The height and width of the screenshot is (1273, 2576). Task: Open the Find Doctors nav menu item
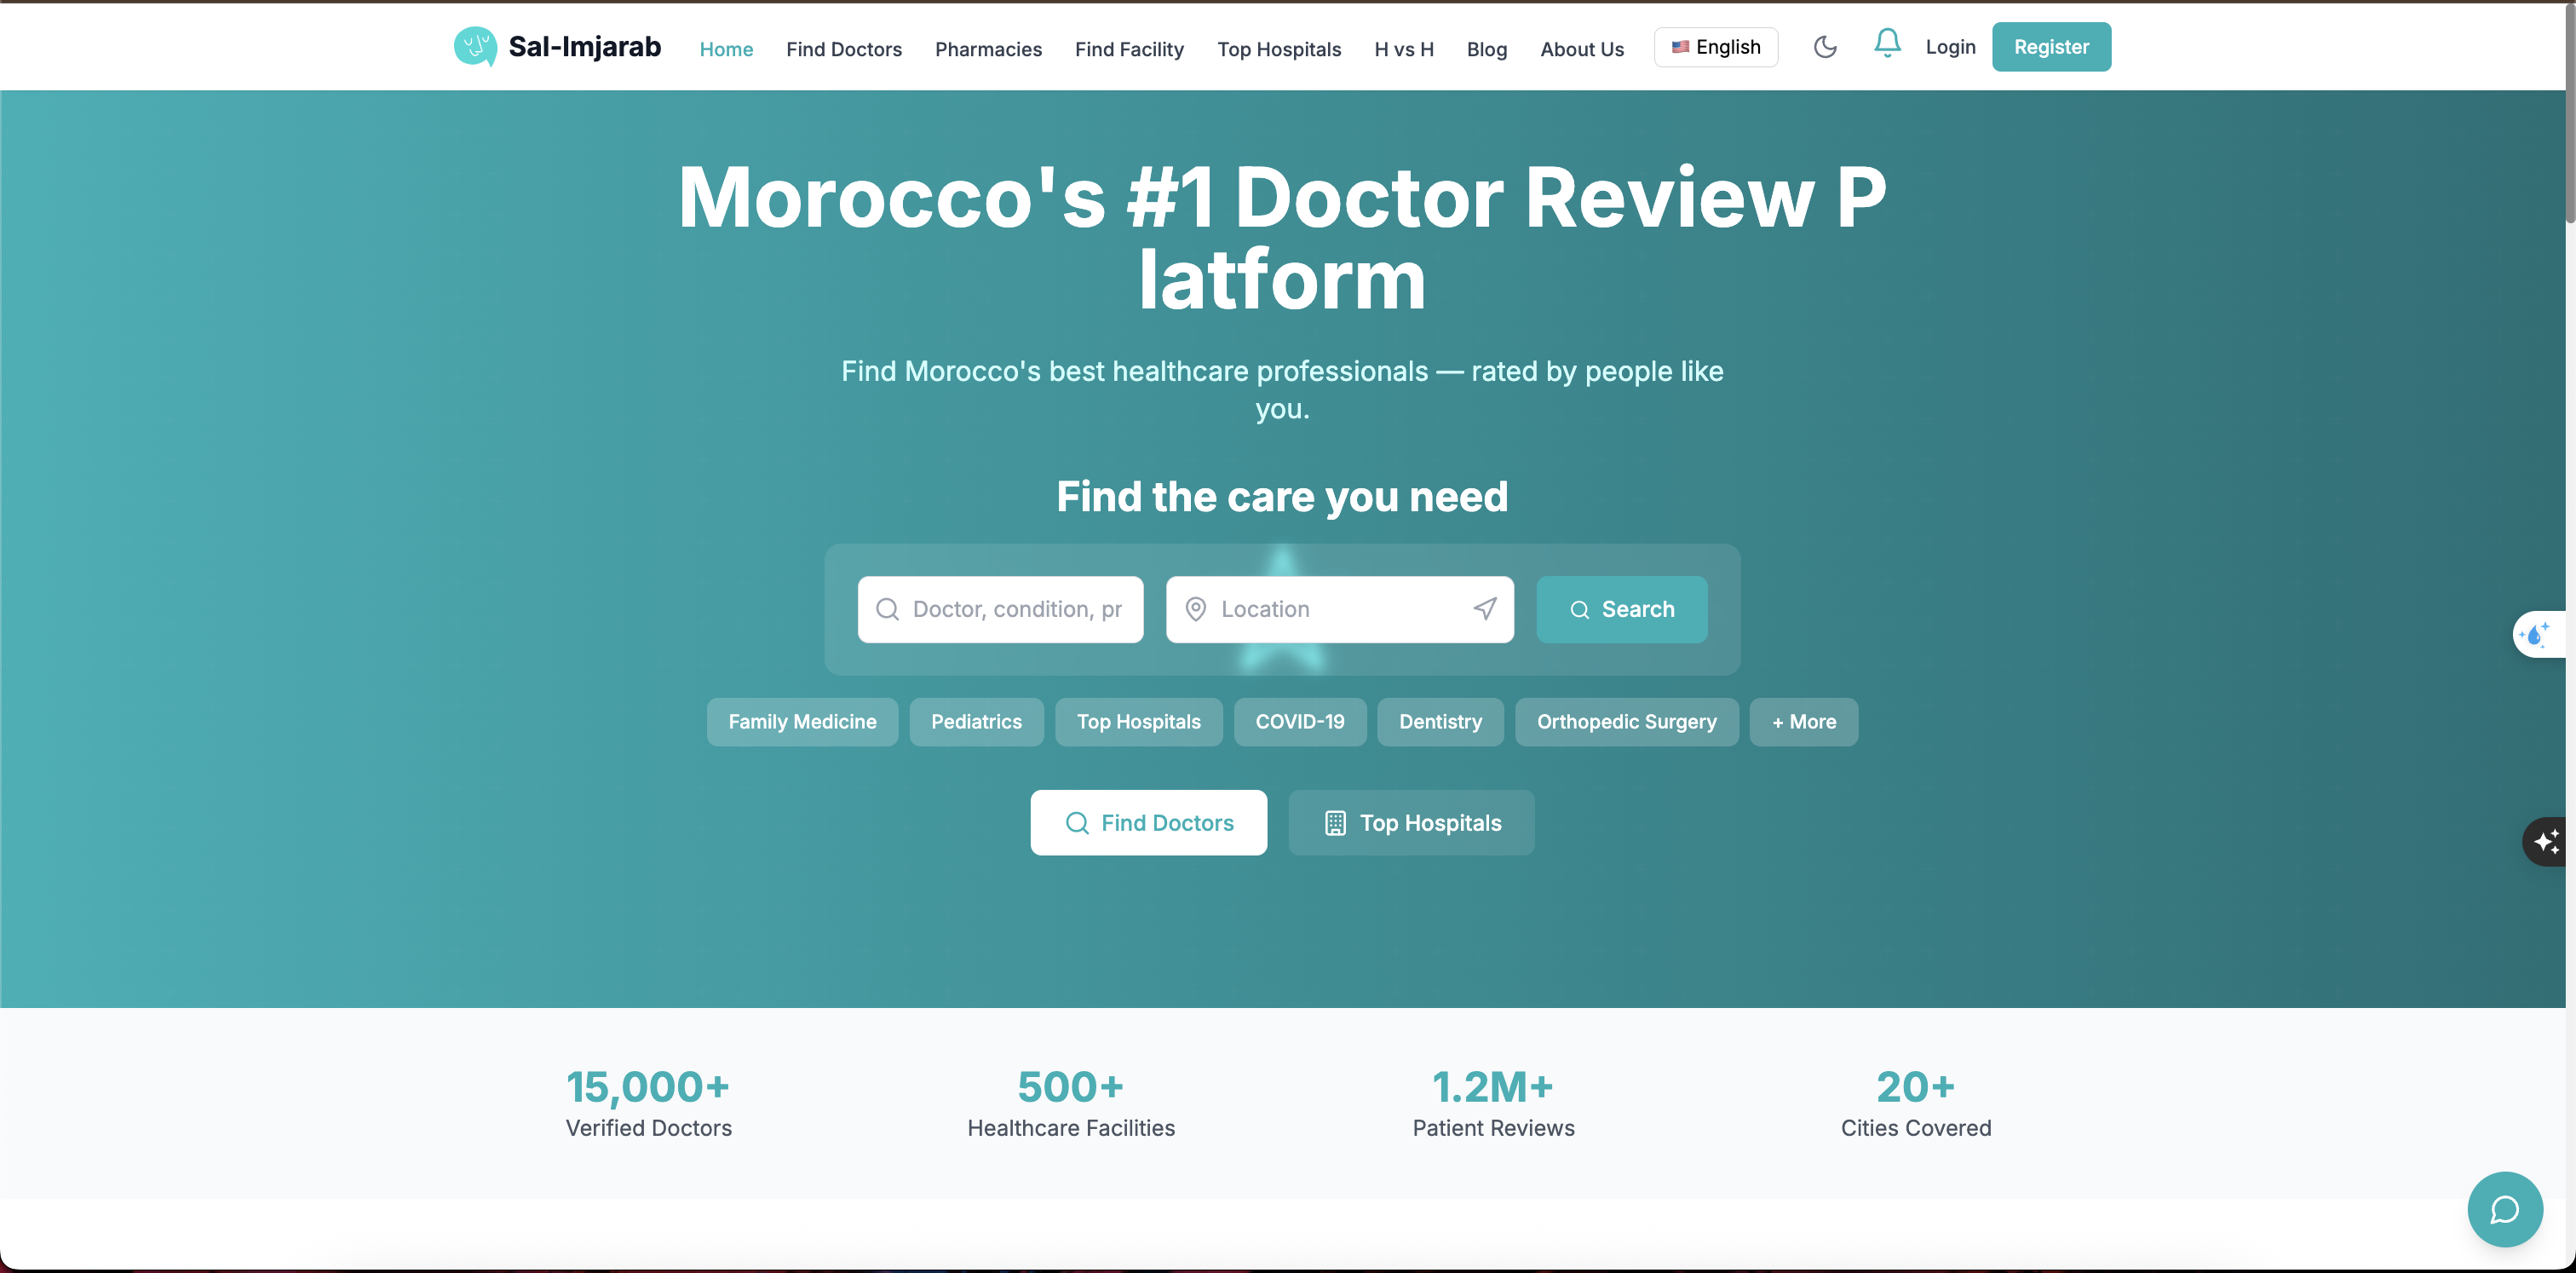843,49
